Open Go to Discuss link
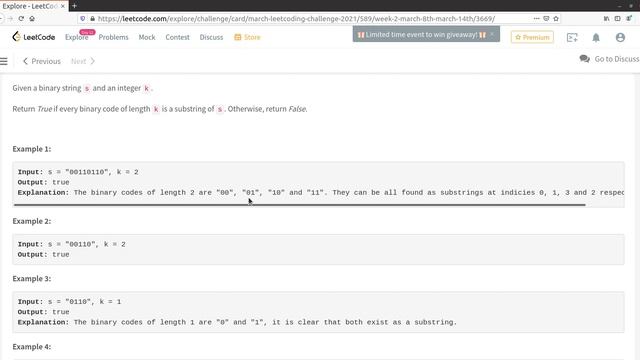 click(617, 59)
